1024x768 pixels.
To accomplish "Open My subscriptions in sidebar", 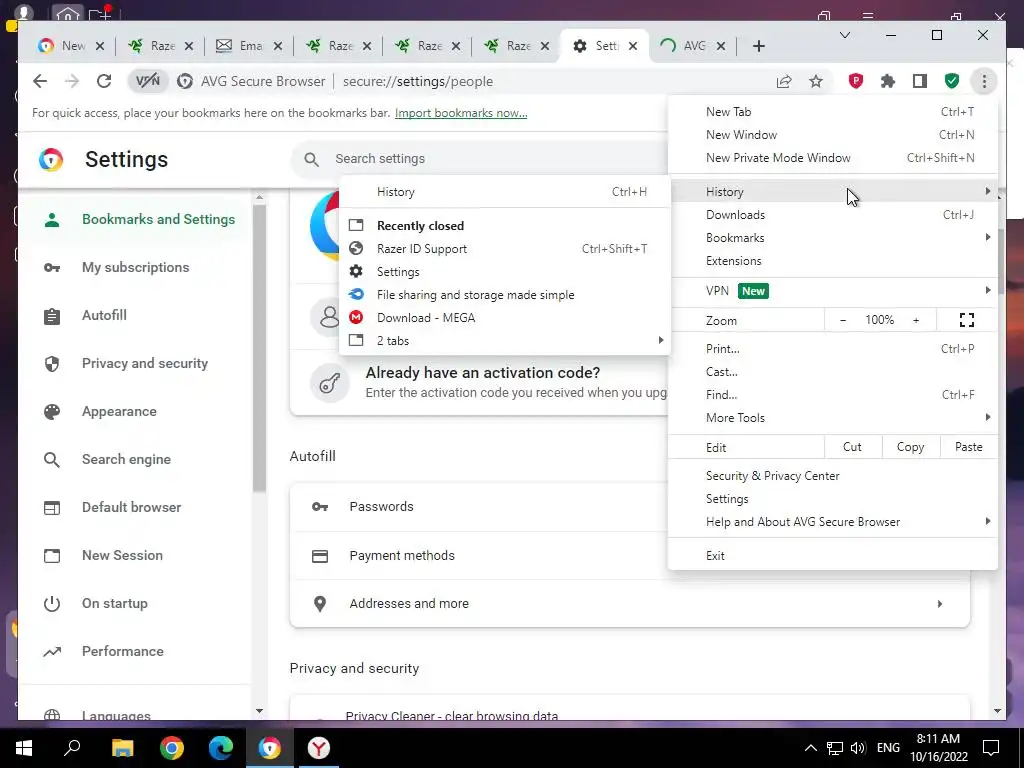I will pyautogui.click(x=135, y=267).
